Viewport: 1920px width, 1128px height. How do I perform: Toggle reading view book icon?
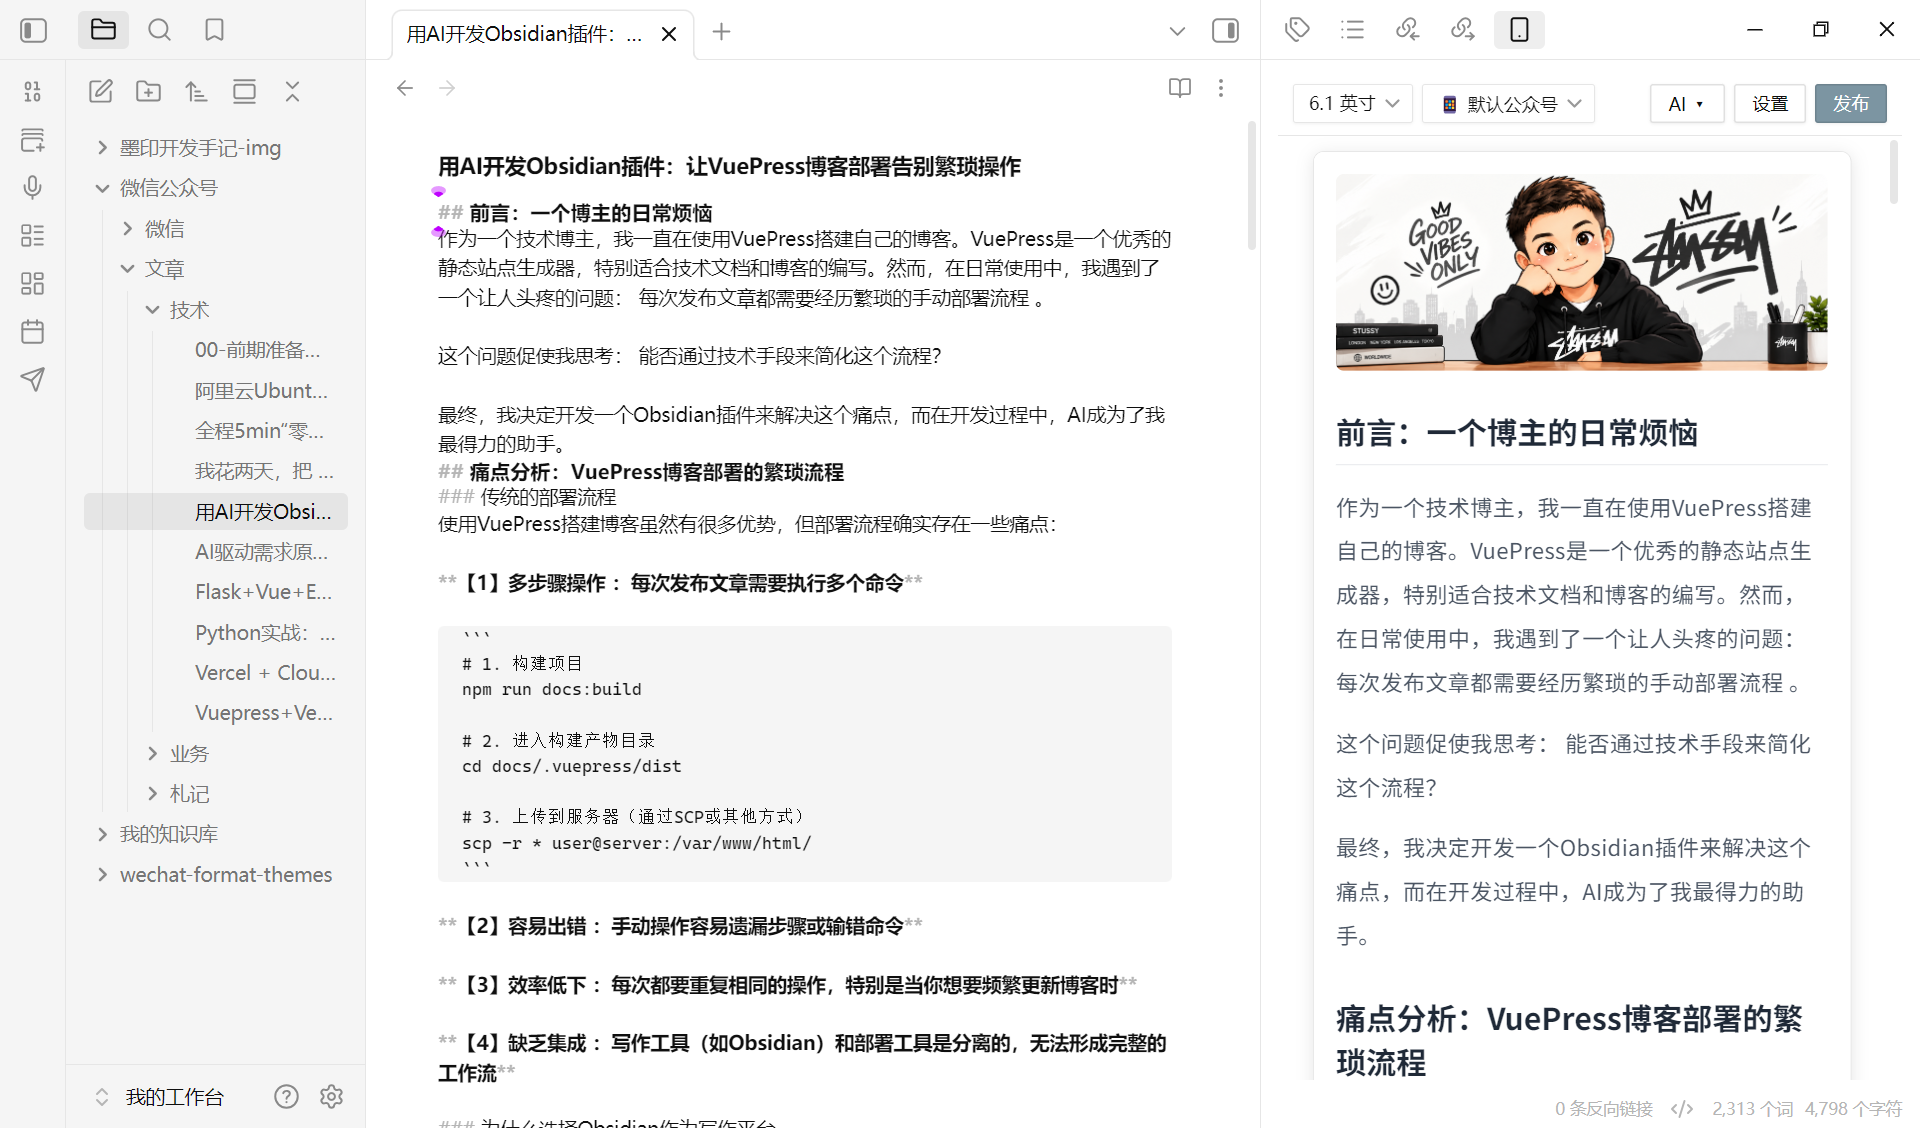[x=1180, y=88]
